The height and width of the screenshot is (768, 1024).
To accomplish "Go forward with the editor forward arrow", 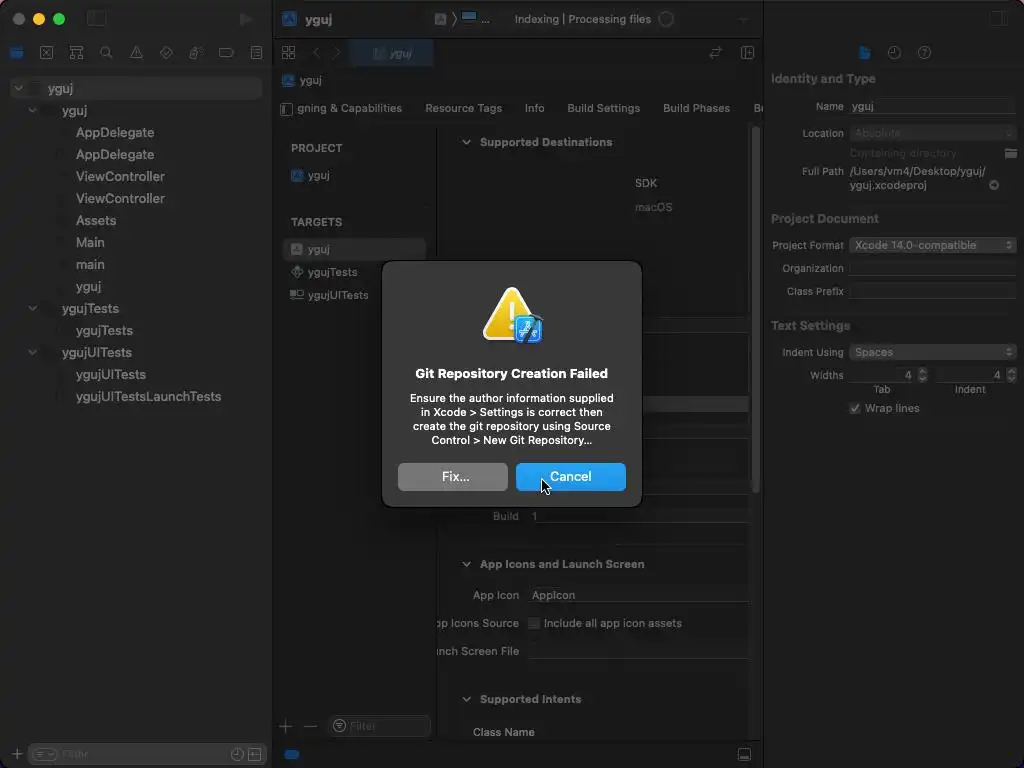I will click(x=337, y=53).
